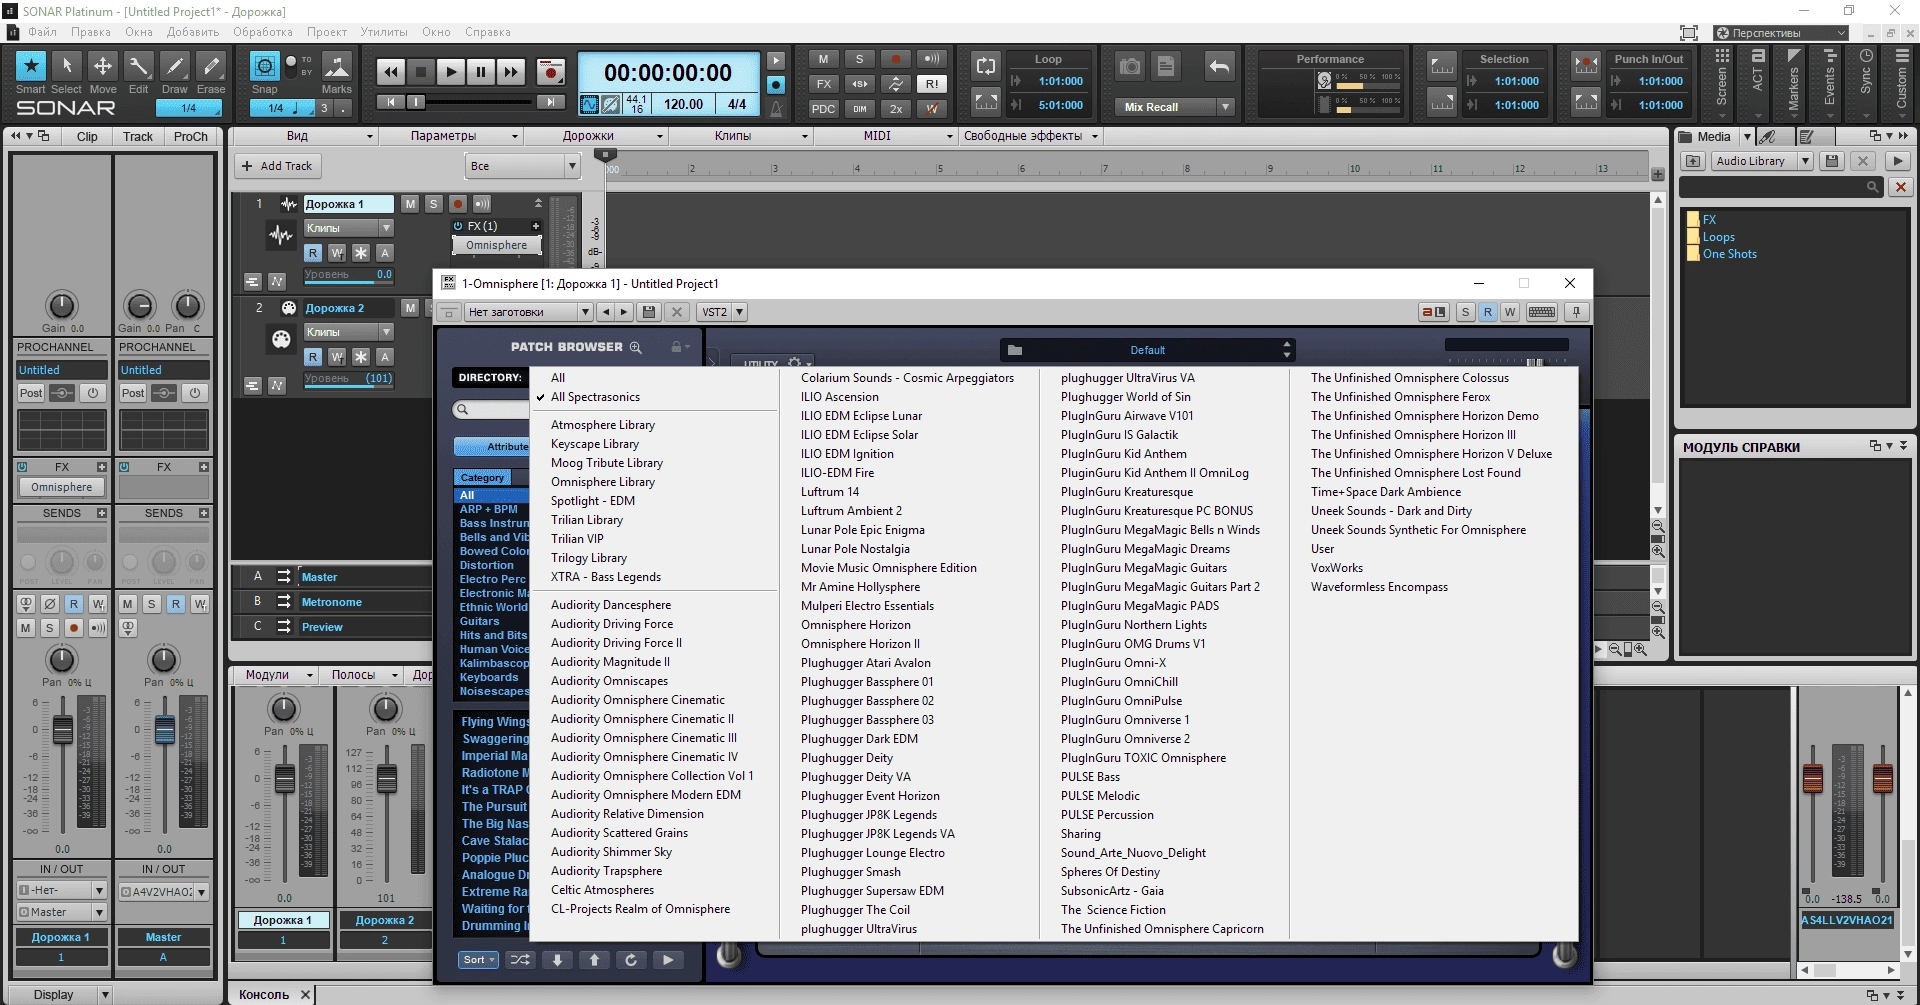Save the plugin preset with disk icon
Viewport: 1920px width, 1005px height.
coord(649,312)
